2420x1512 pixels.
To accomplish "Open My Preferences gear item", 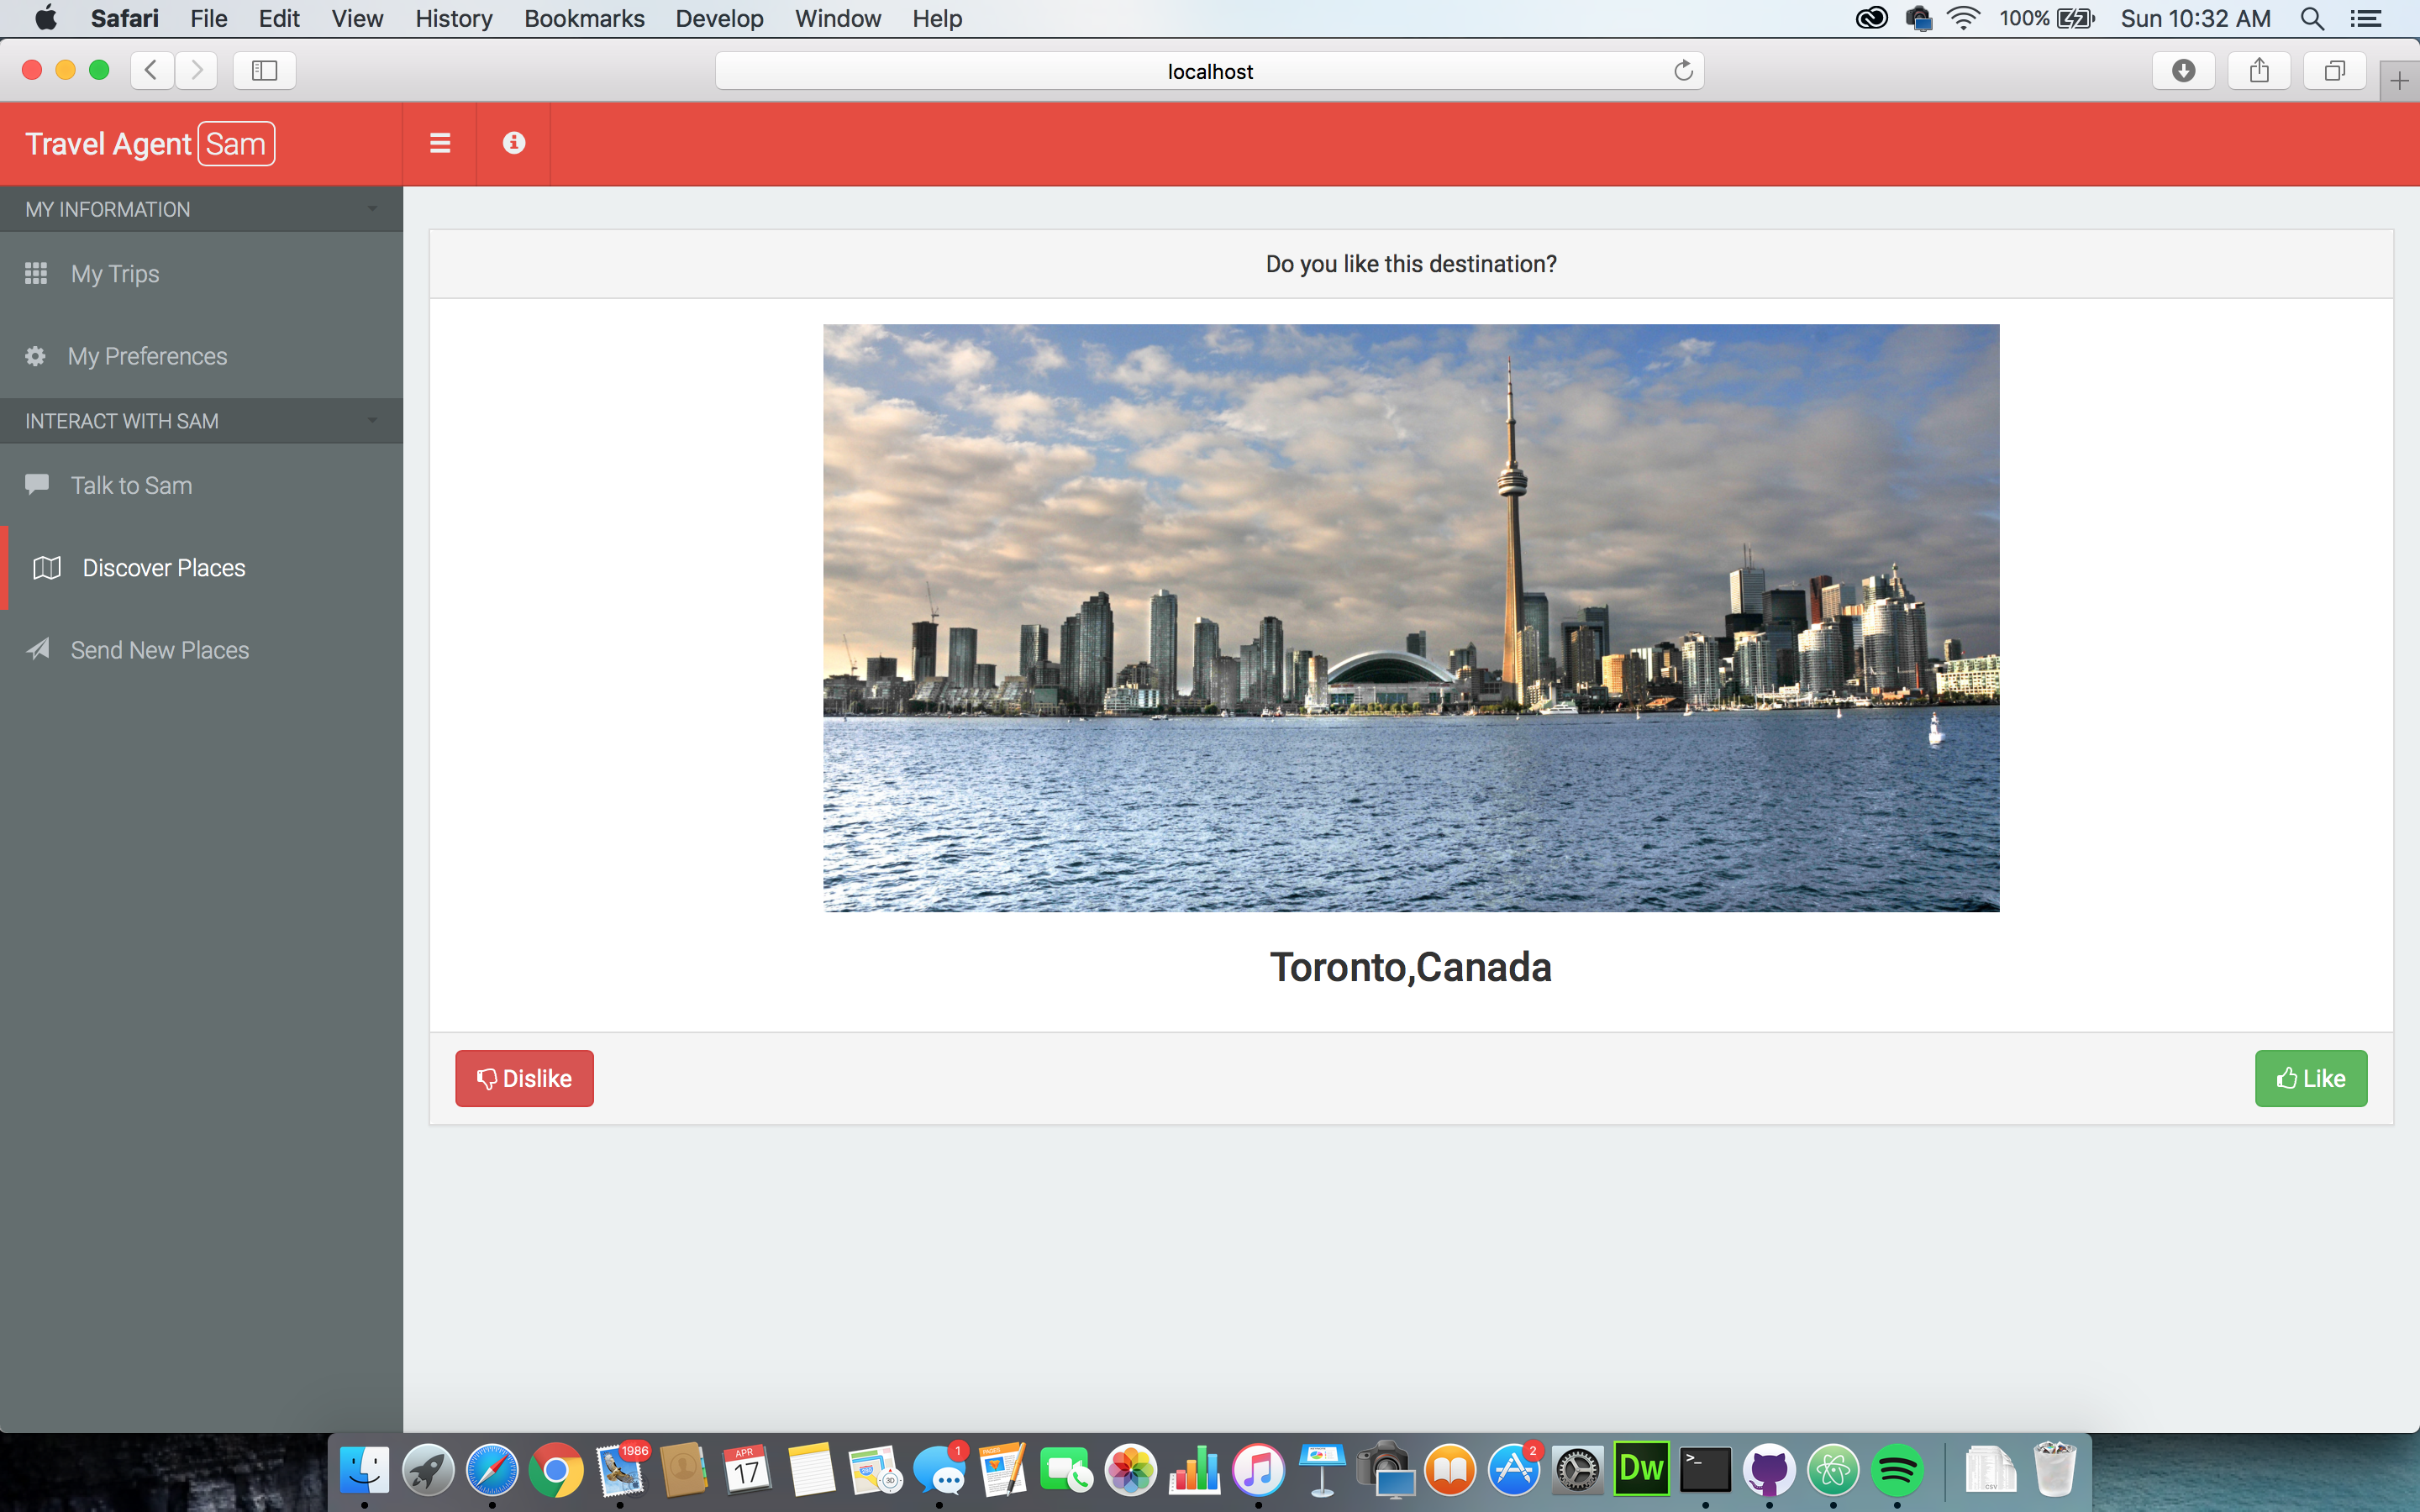I will coord(147,356).
